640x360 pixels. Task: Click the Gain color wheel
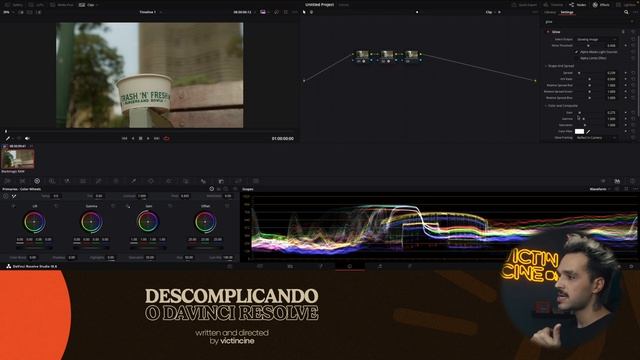[148, 222]
